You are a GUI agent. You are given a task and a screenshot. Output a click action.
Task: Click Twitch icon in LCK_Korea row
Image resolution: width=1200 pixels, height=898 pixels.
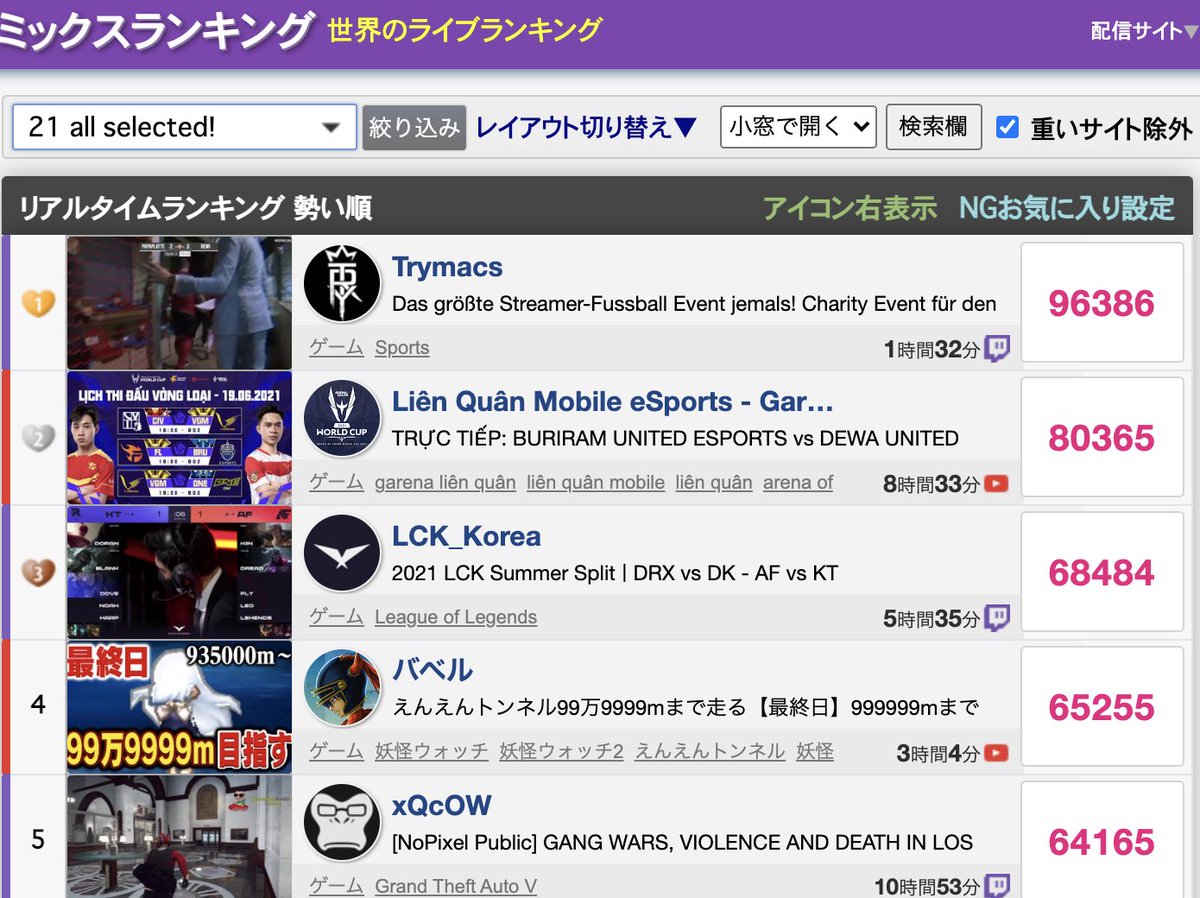997,618
